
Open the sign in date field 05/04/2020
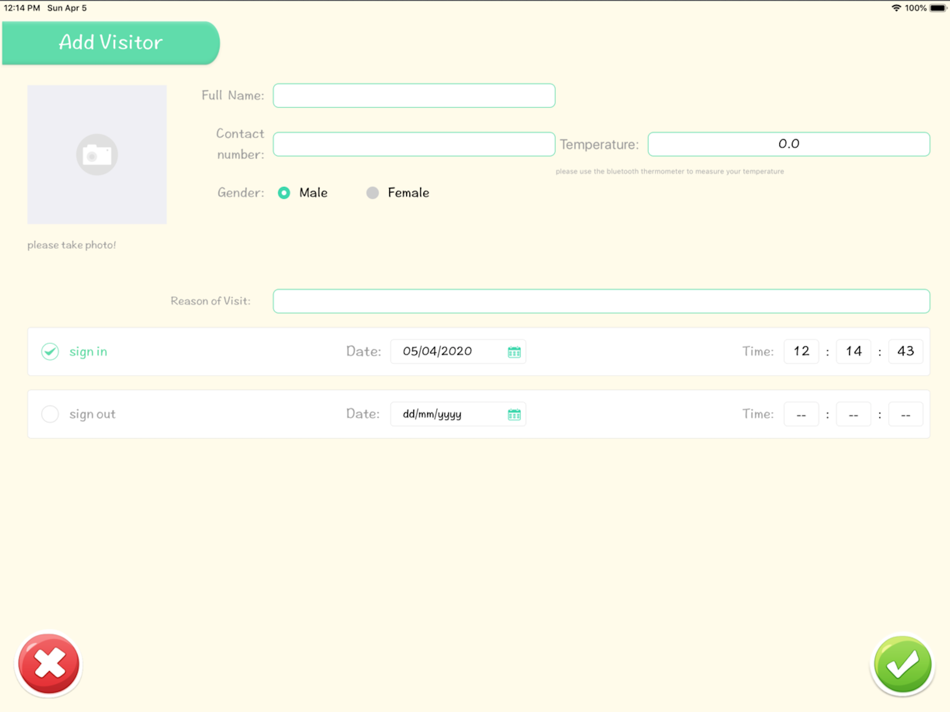(x=458, y=351)
